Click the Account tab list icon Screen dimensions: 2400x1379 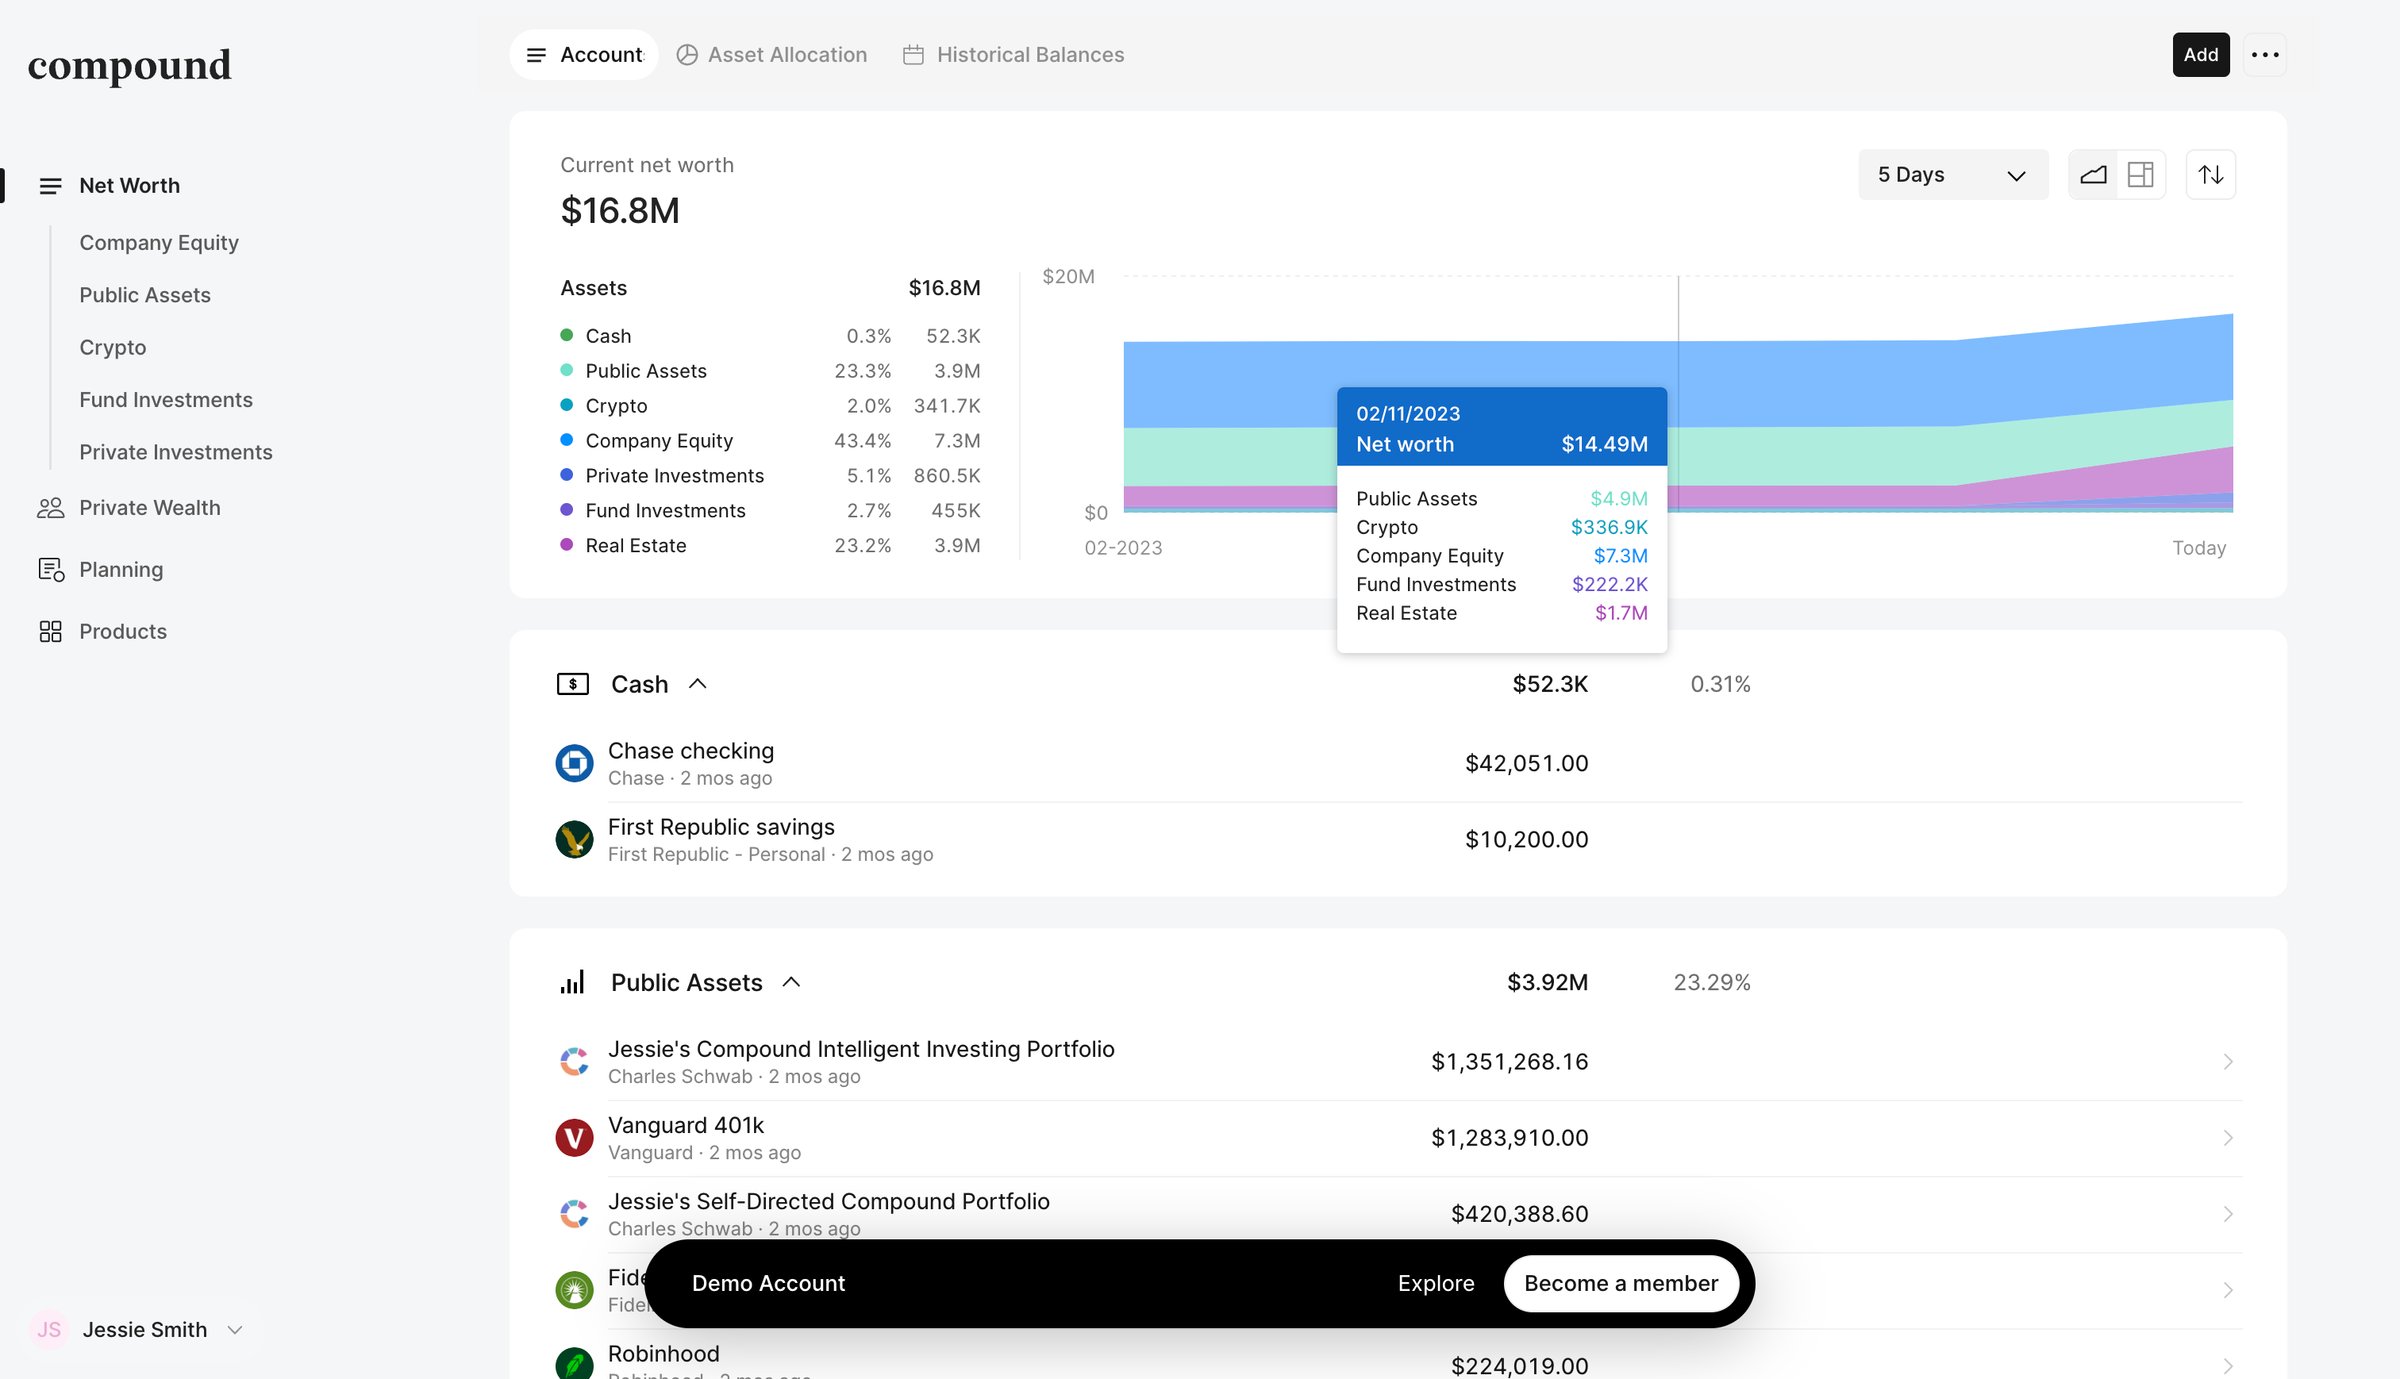(537, 55)
